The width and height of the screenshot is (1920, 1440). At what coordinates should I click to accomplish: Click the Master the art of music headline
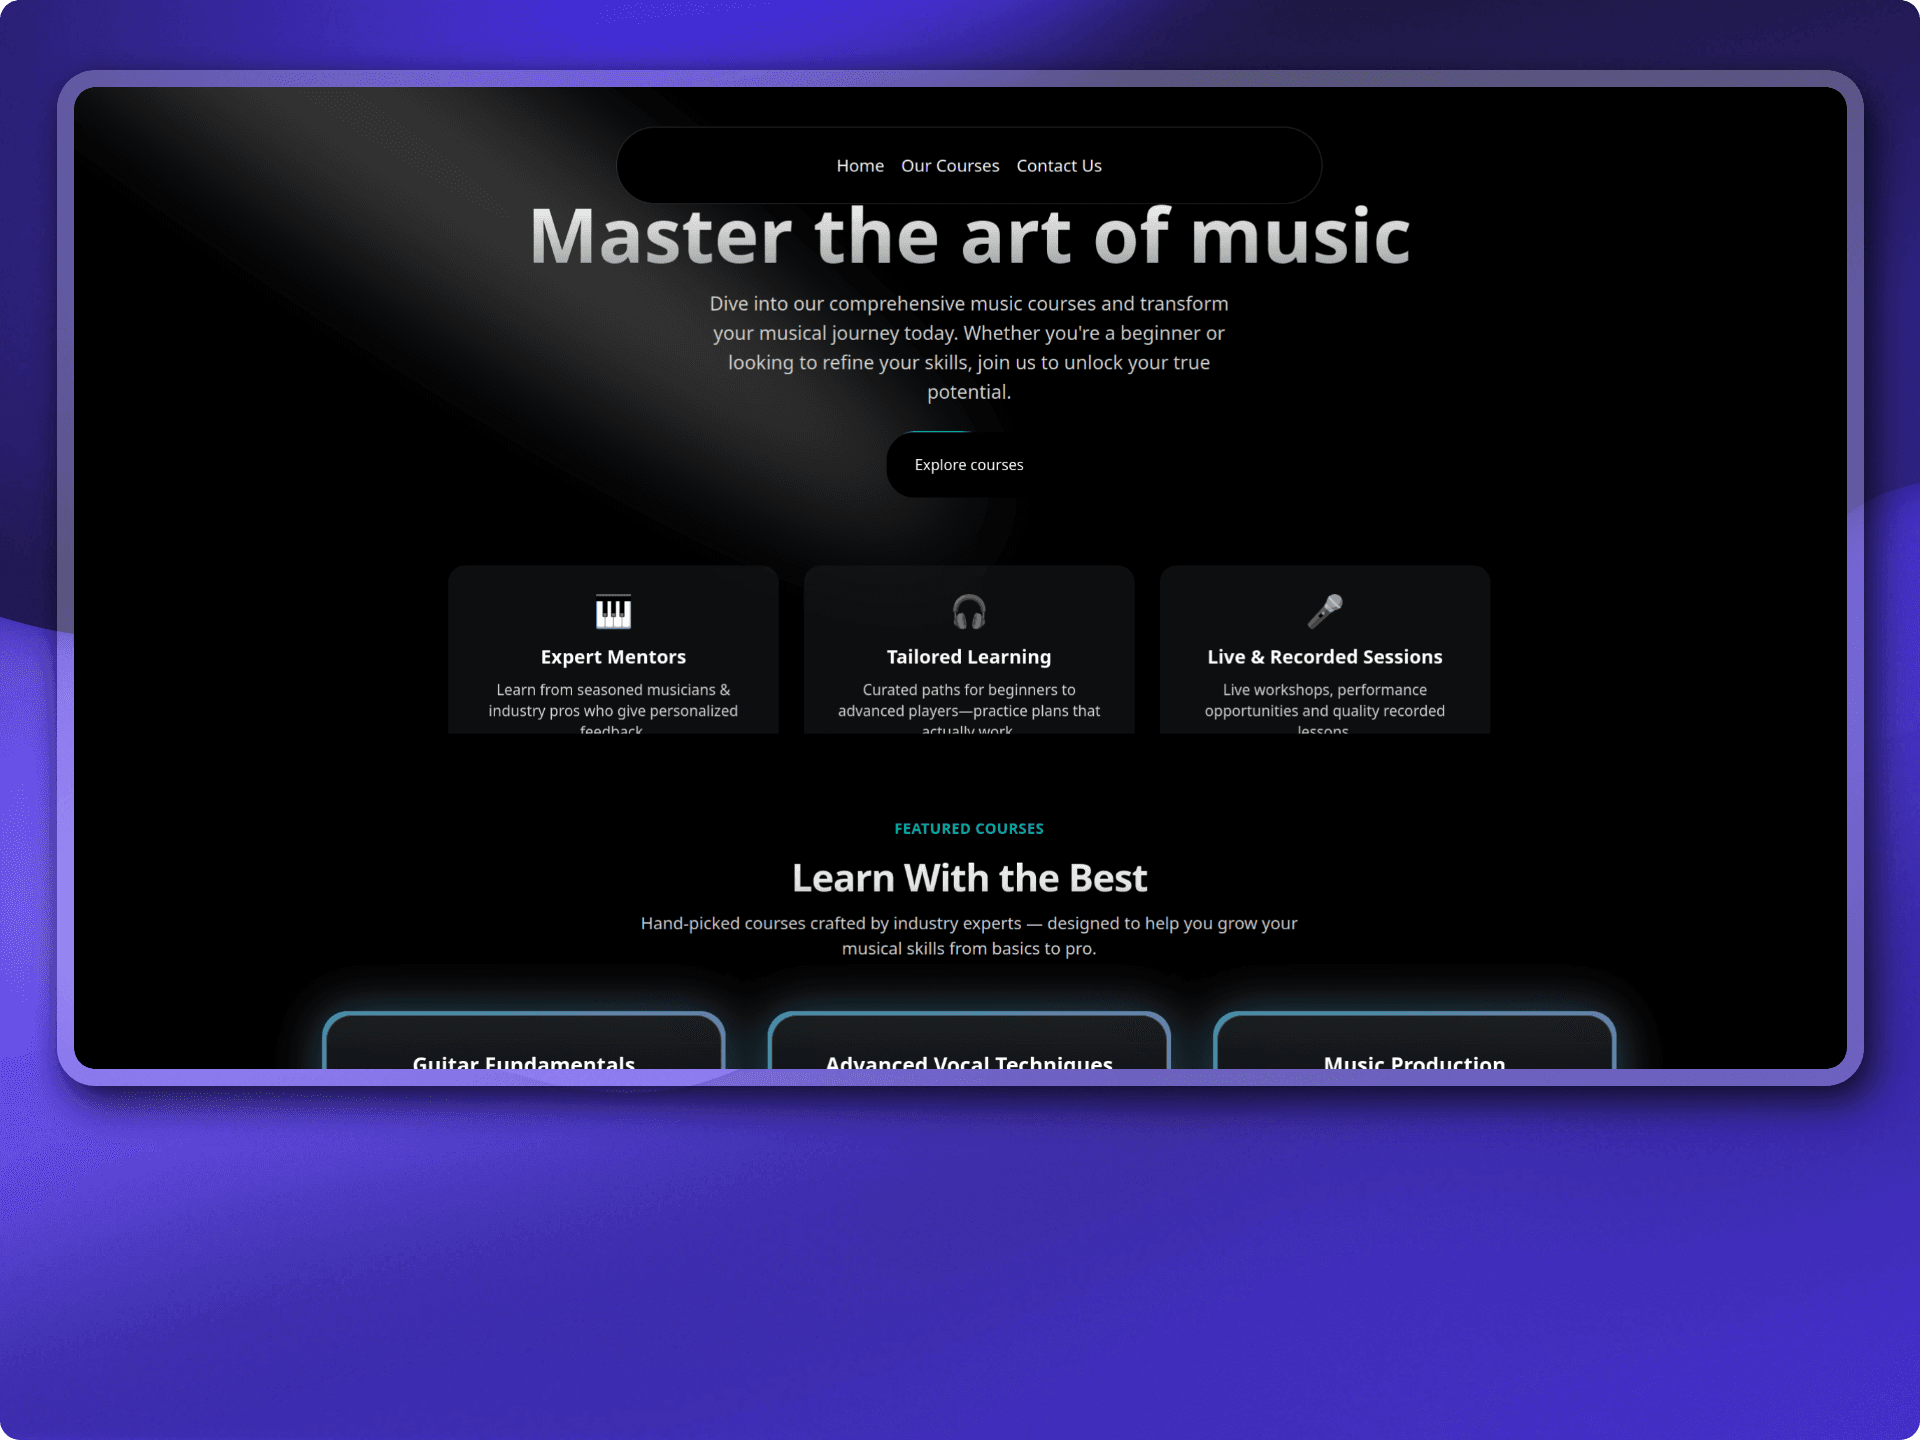(969, 236)
